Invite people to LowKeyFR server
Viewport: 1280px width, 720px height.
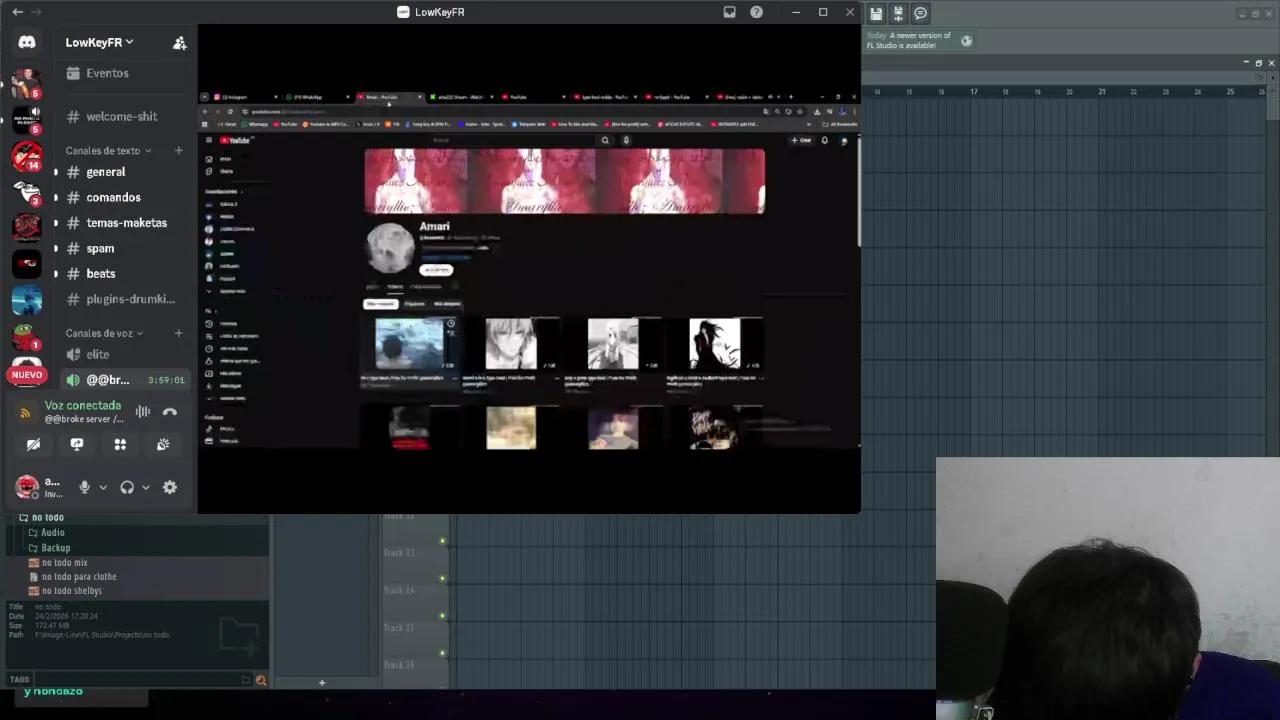(179, 43)
